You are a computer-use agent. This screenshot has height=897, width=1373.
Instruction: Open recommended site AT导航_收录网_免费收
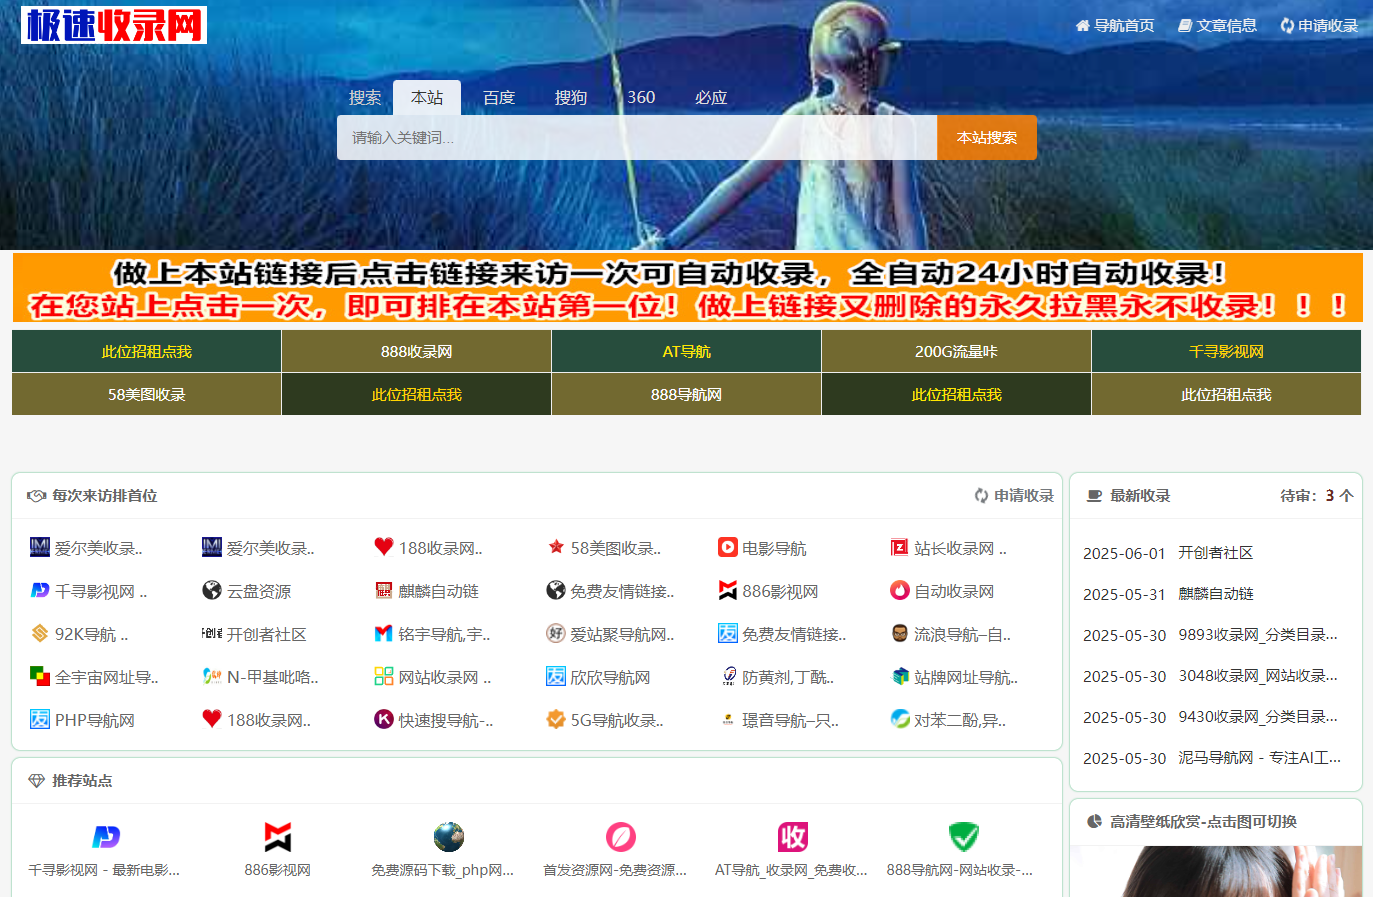coord(791,851)
